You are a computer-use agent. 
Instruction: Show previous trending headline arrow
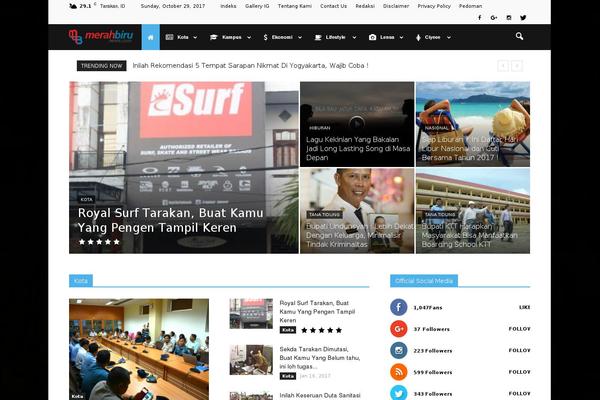coord(503,66)
